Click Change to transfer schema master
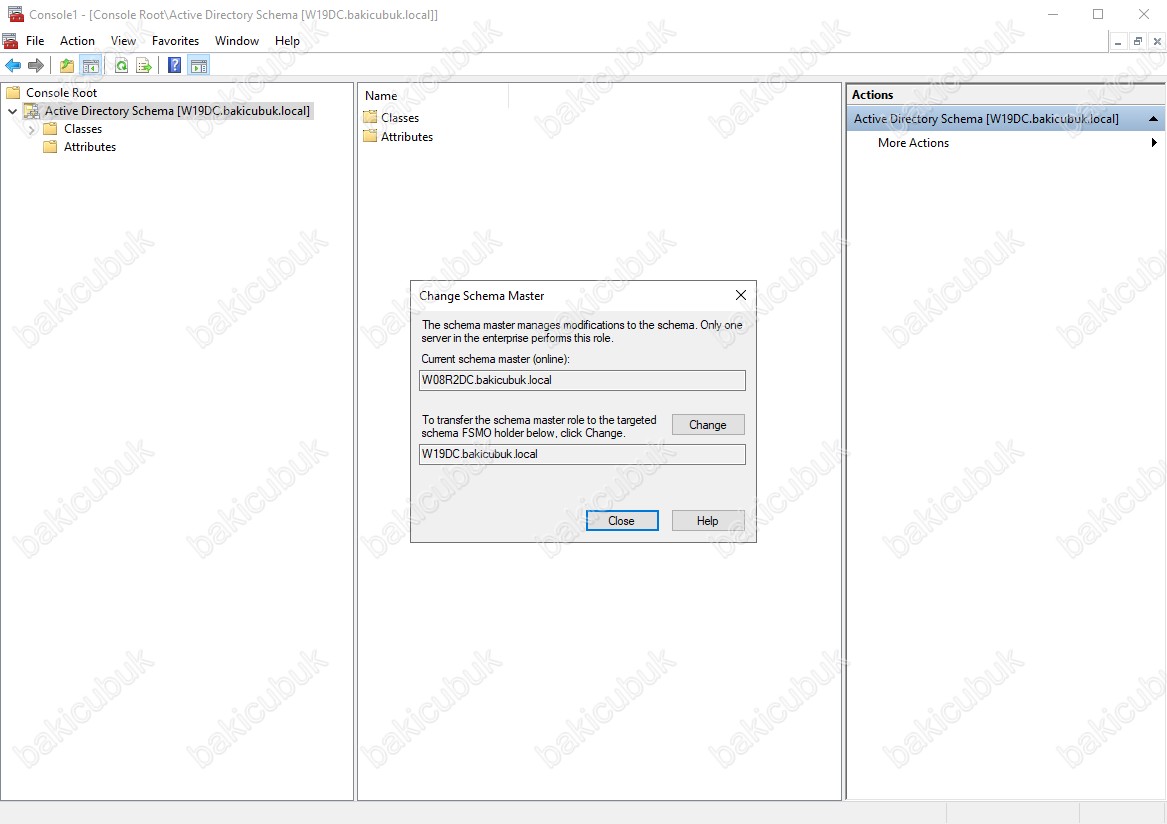The width and height of the screenshot is (1167, 824). [x=708, y=424]
